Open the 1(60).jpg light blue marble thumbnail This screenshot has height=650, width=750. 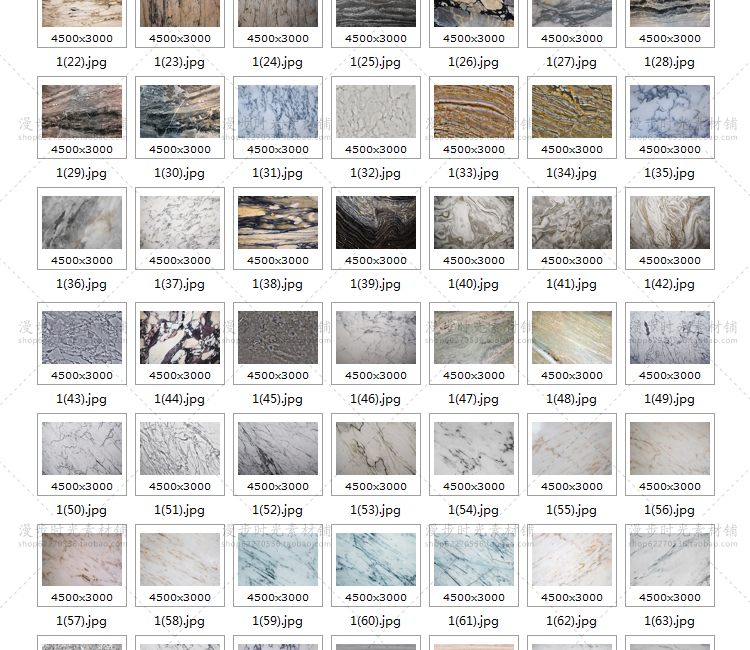(x=376, y=559)
